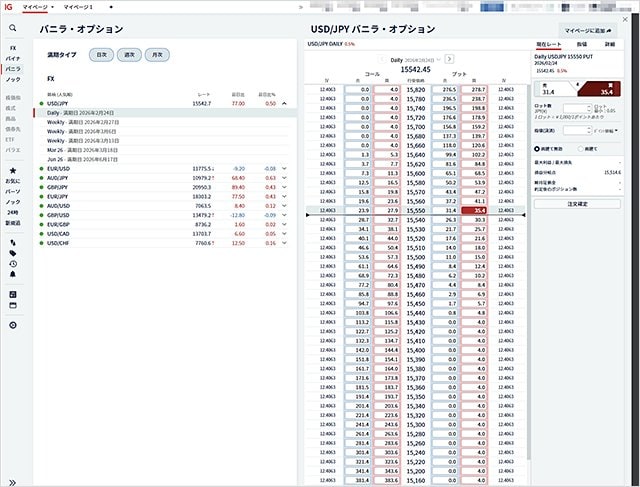
Task: Expand the EUR/USD row
Action: pyautogui.click(x=284, y=169)
